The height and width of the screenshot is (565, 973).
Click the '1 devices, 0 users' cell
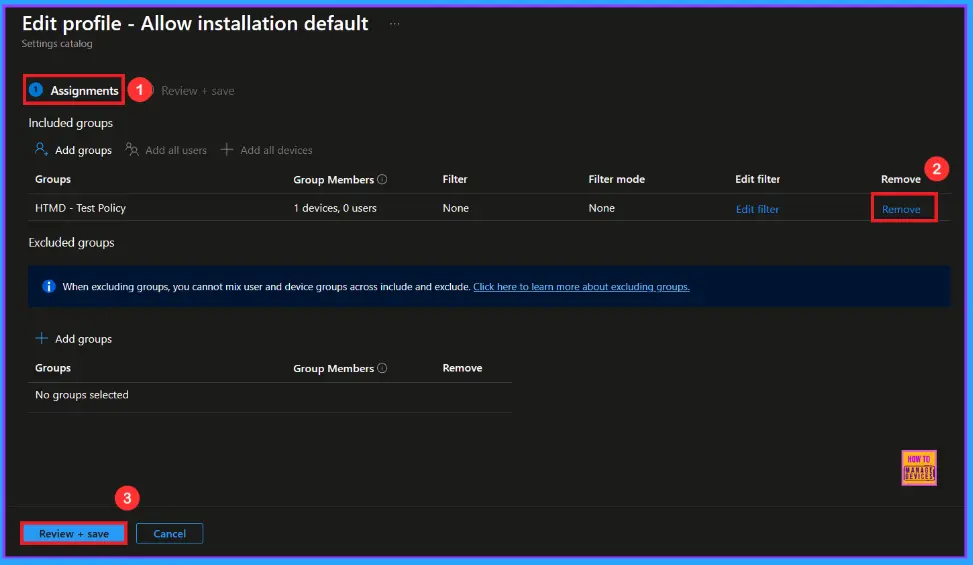(334, 208)
